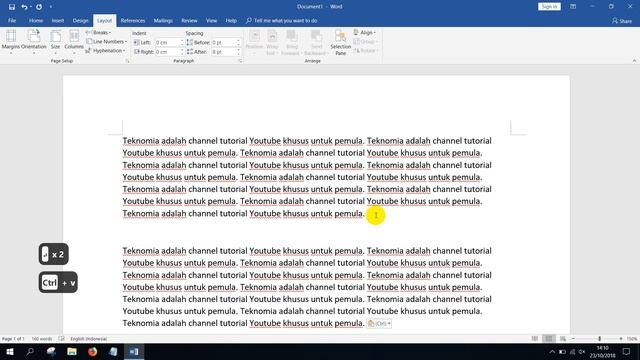
Task: Click the Spacing After spinner arrows
Action: pos(238,52)
